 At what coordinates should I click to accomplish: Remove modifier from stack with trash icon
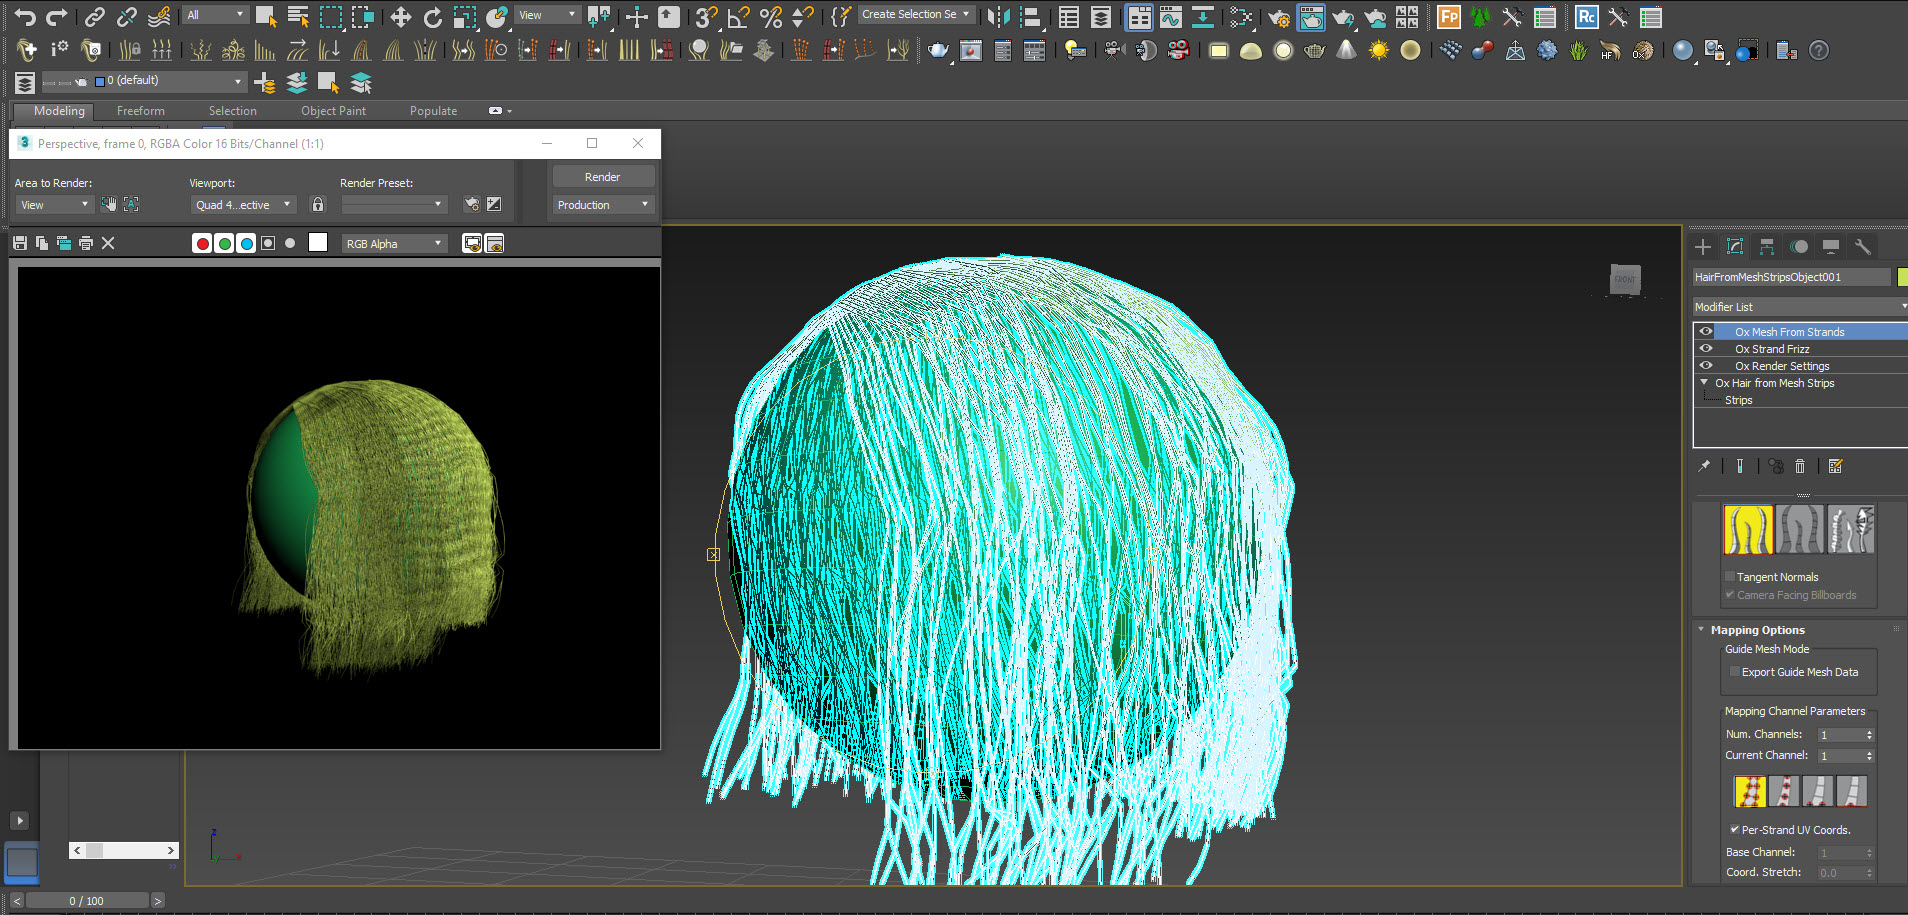1800,466
